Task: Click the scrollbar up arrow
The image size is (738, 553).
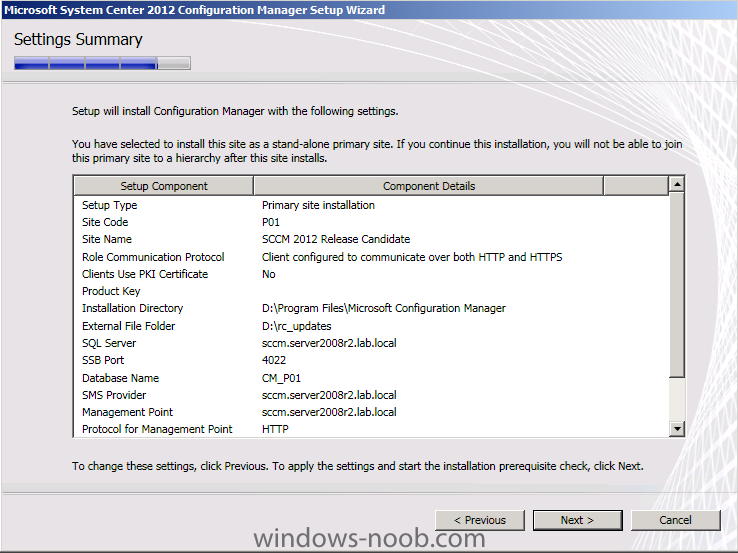Action: click(677, 184)
